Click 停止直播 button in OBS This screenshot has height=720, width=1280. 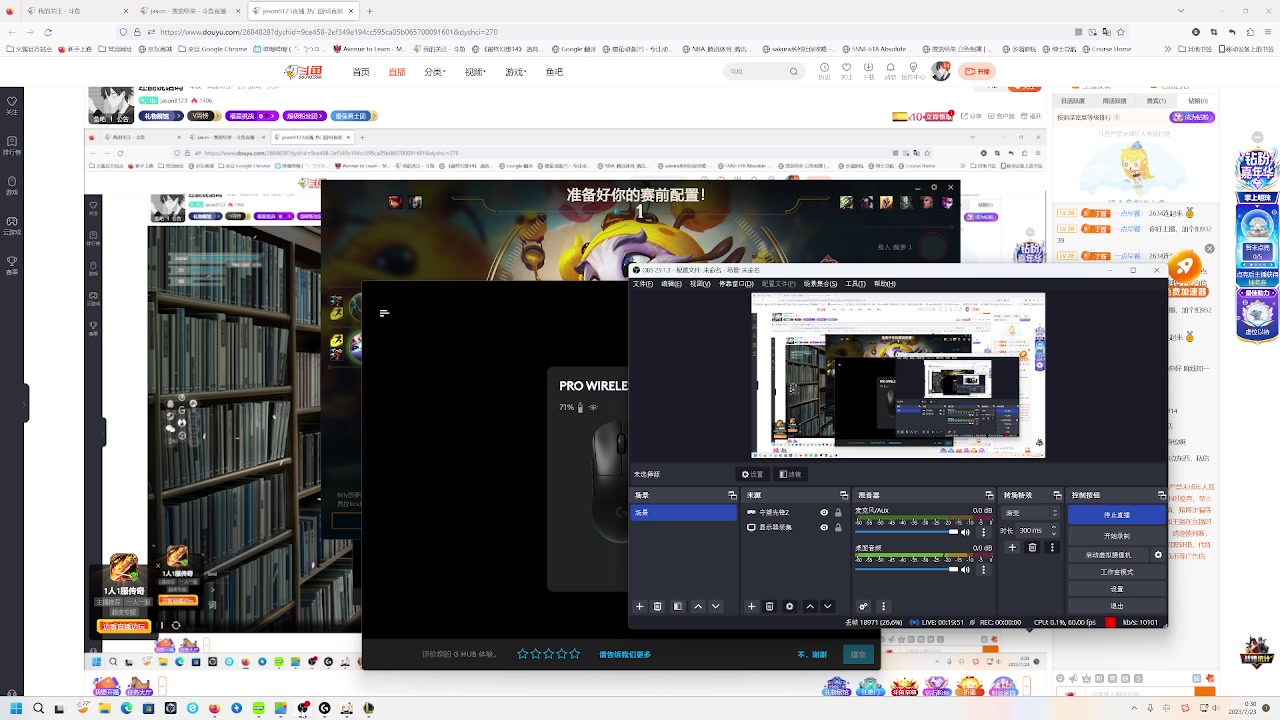click(x=1117, y=515)
